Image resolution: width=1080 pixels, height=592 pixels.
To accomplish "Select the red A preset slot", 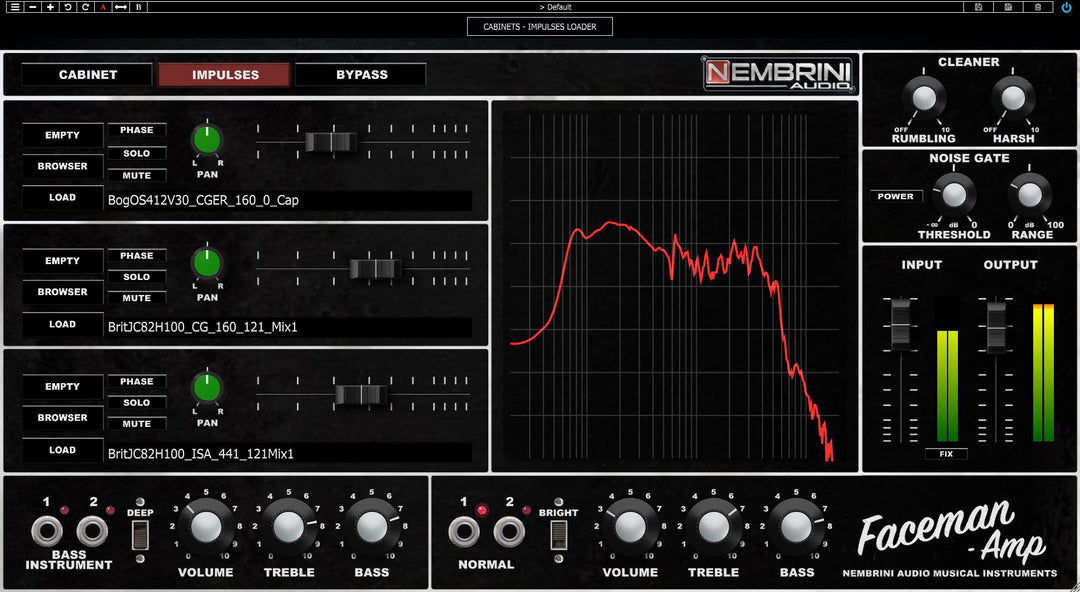I will (x=103, y=7).
